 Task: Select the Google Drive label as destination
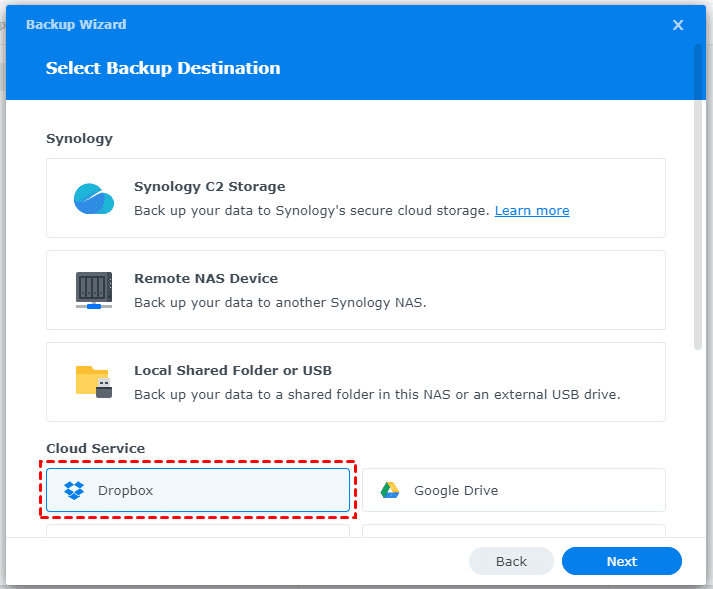(455, 490)
